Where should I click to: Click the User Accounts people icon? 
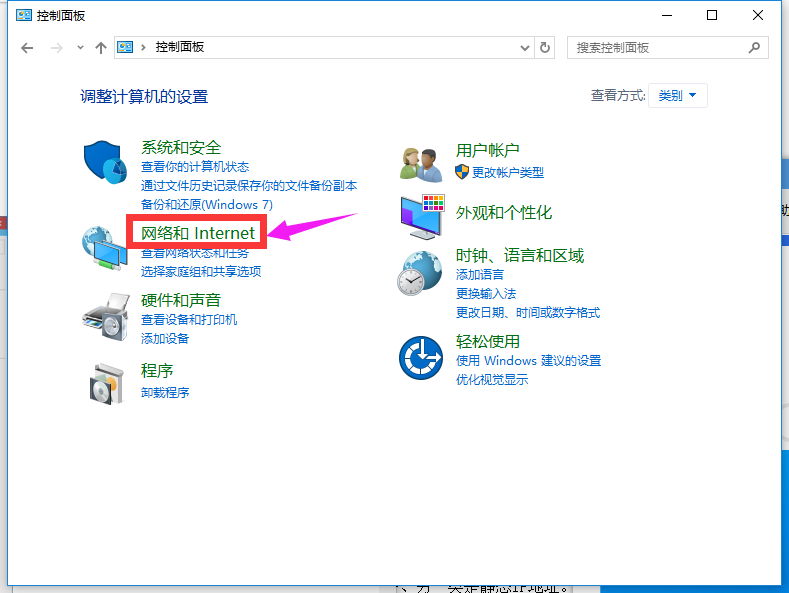[421, 162]
